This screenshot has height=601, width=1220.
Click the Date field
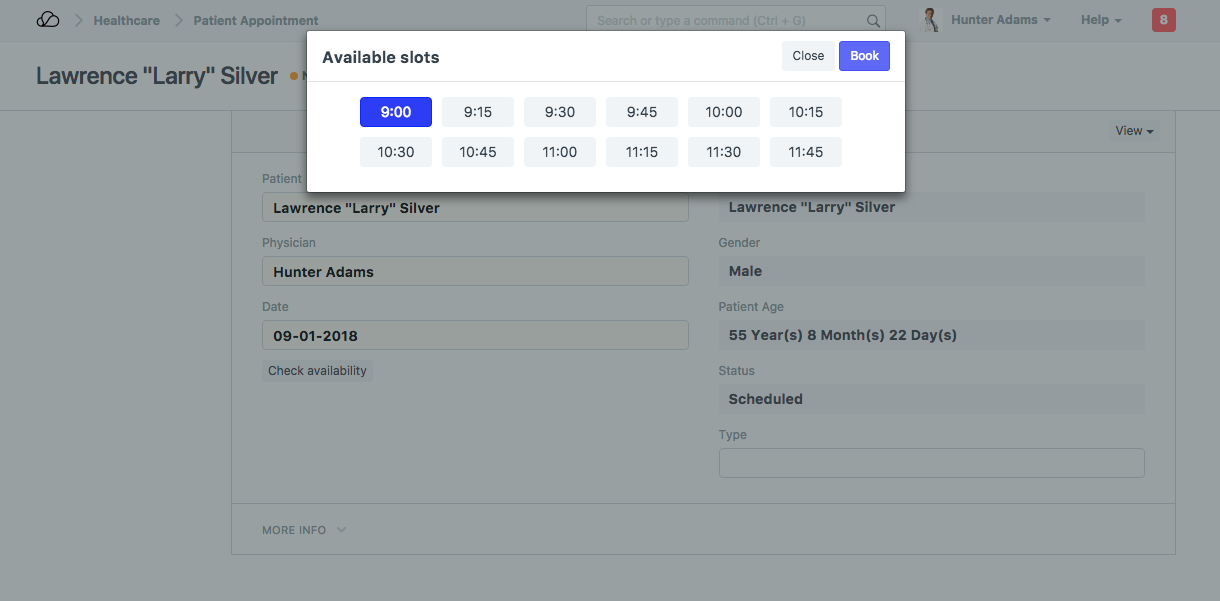click(475, 336)
